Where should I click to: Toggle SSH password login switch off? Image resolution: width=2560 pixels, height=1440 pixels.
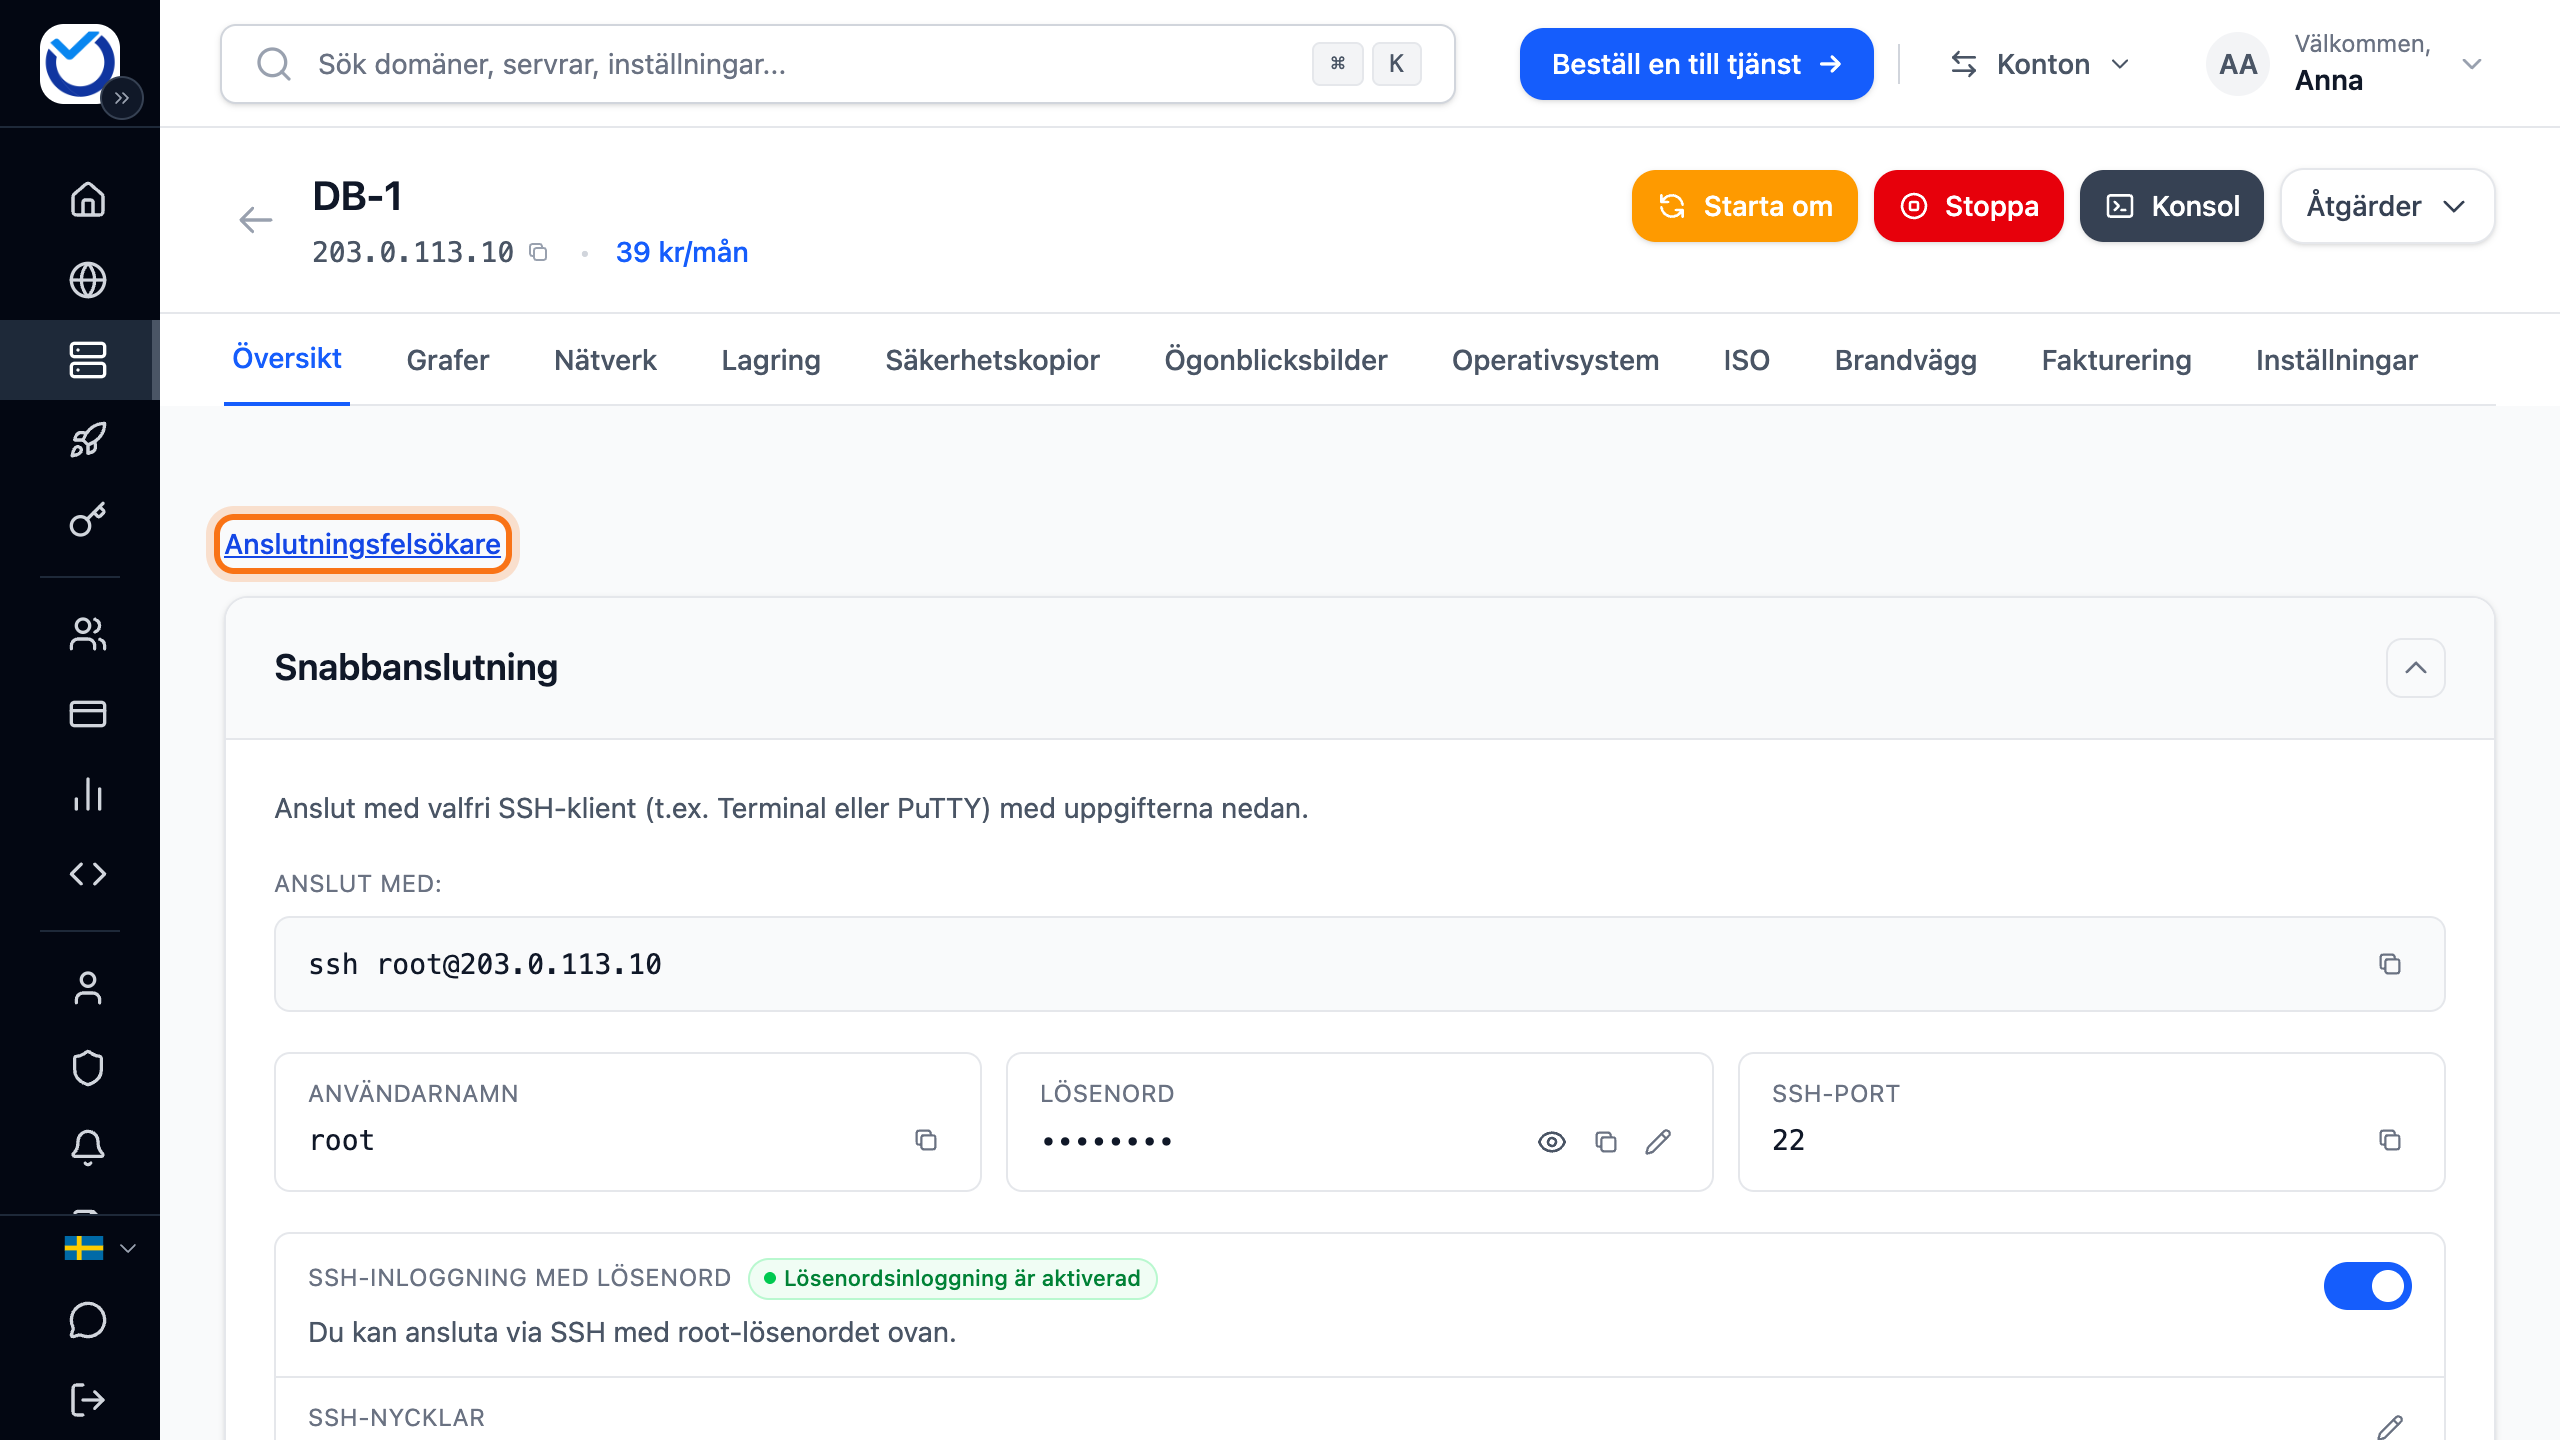tap(2367, 1285)
